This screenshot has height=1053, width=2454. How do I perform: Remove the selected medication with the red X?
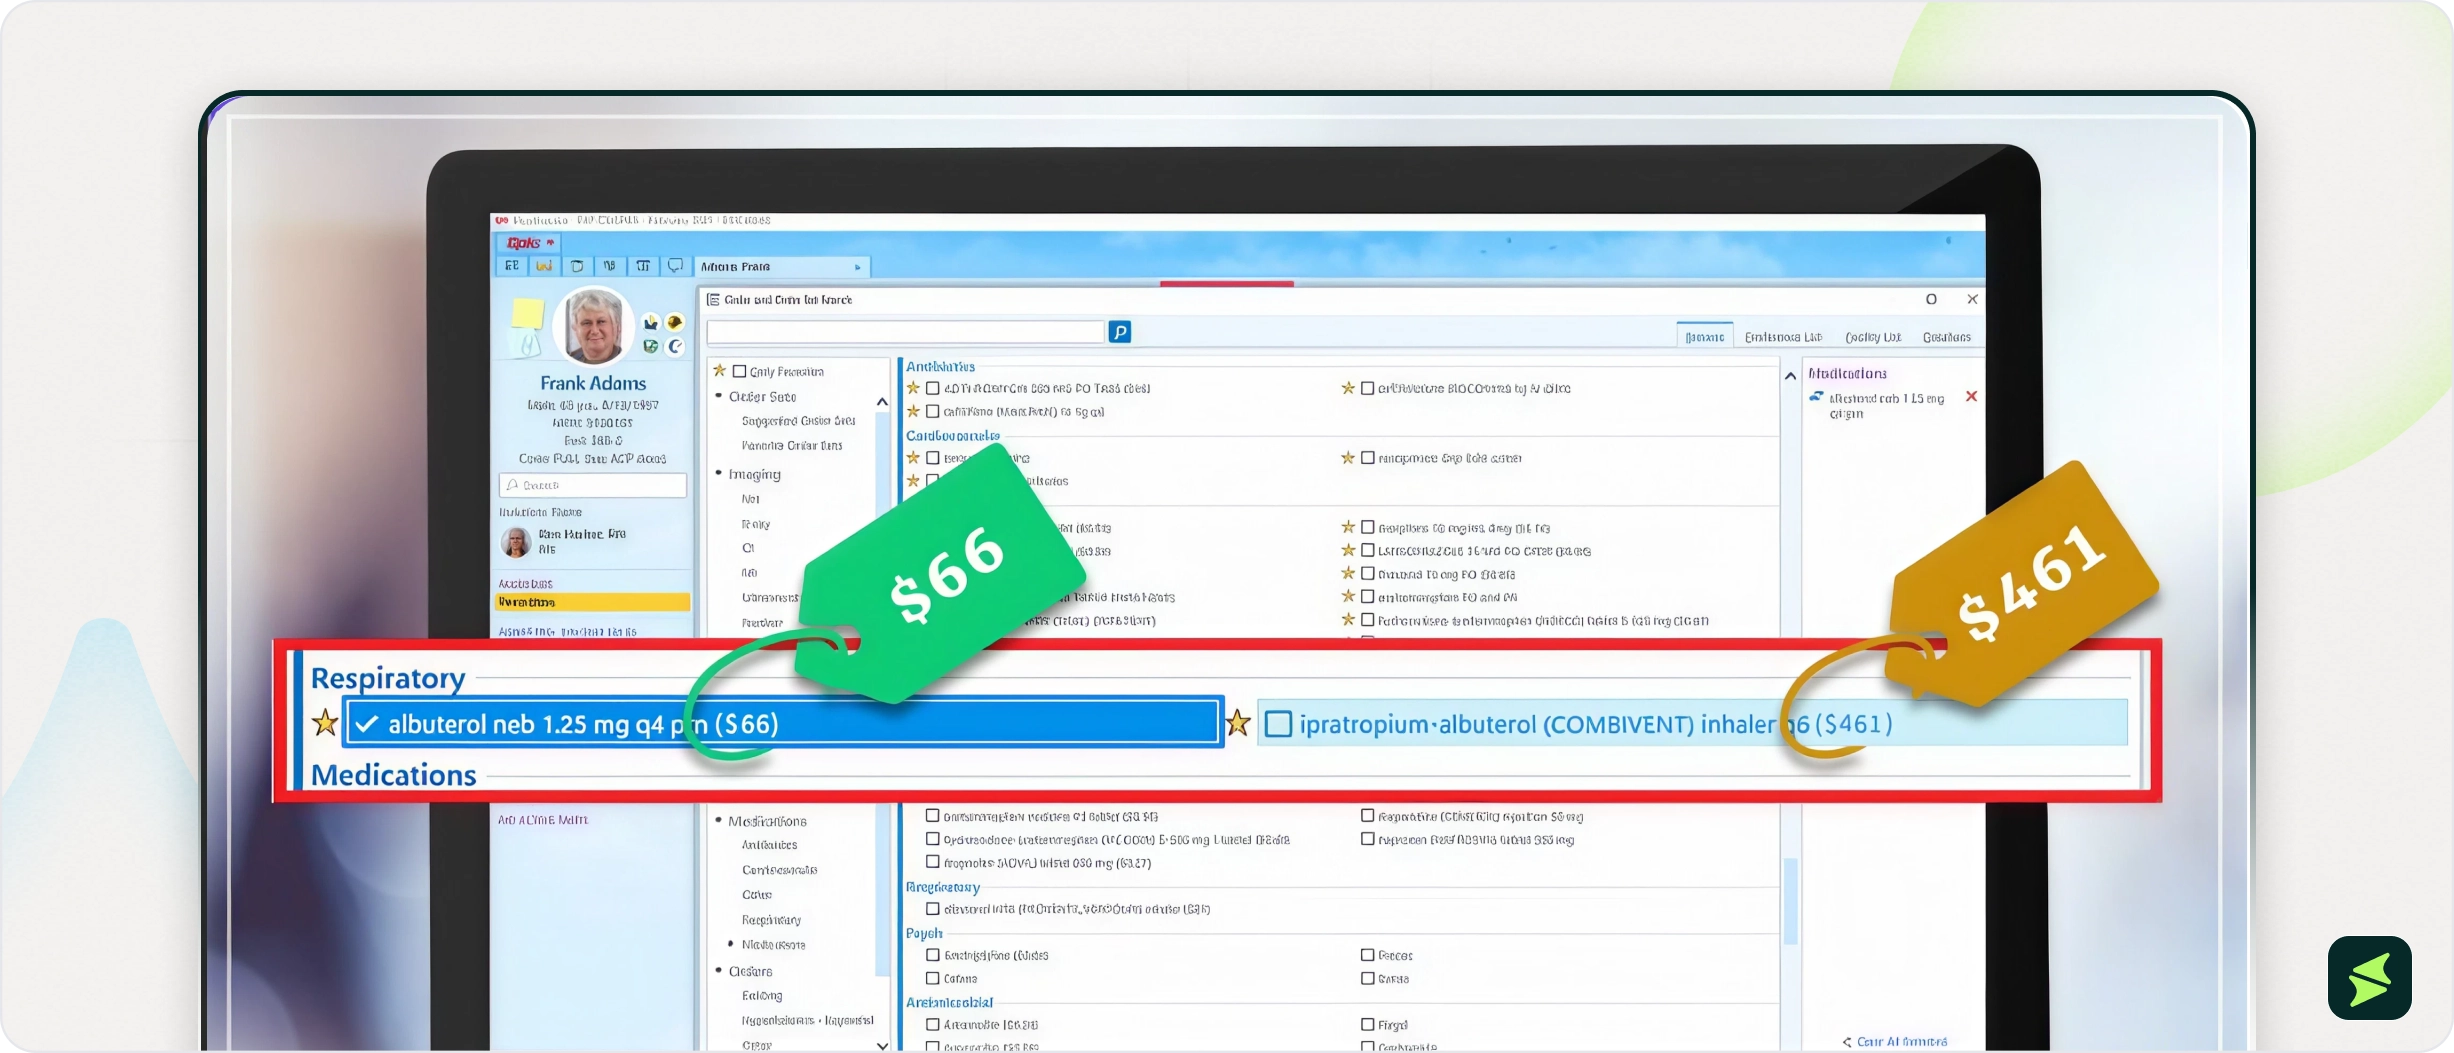pyautogui.click(x=1971, y=397)
